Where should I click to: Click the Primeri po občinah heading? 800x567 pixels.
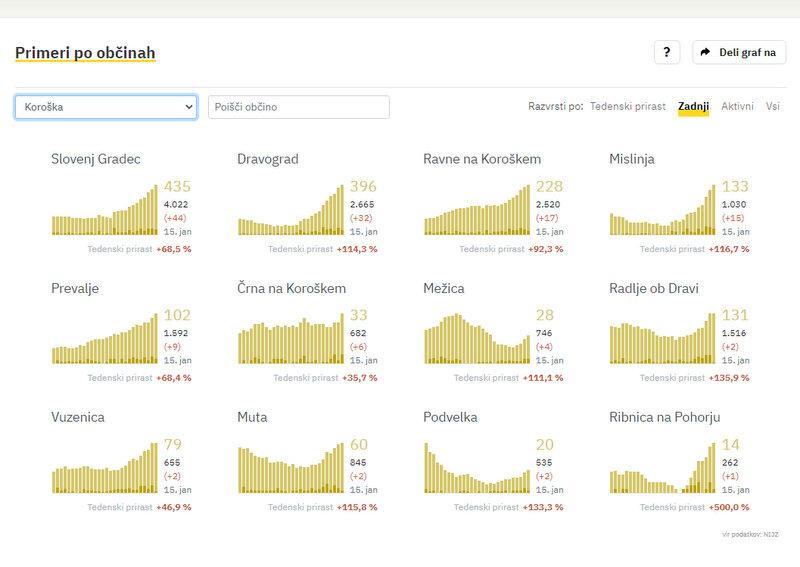click(85, 53)
